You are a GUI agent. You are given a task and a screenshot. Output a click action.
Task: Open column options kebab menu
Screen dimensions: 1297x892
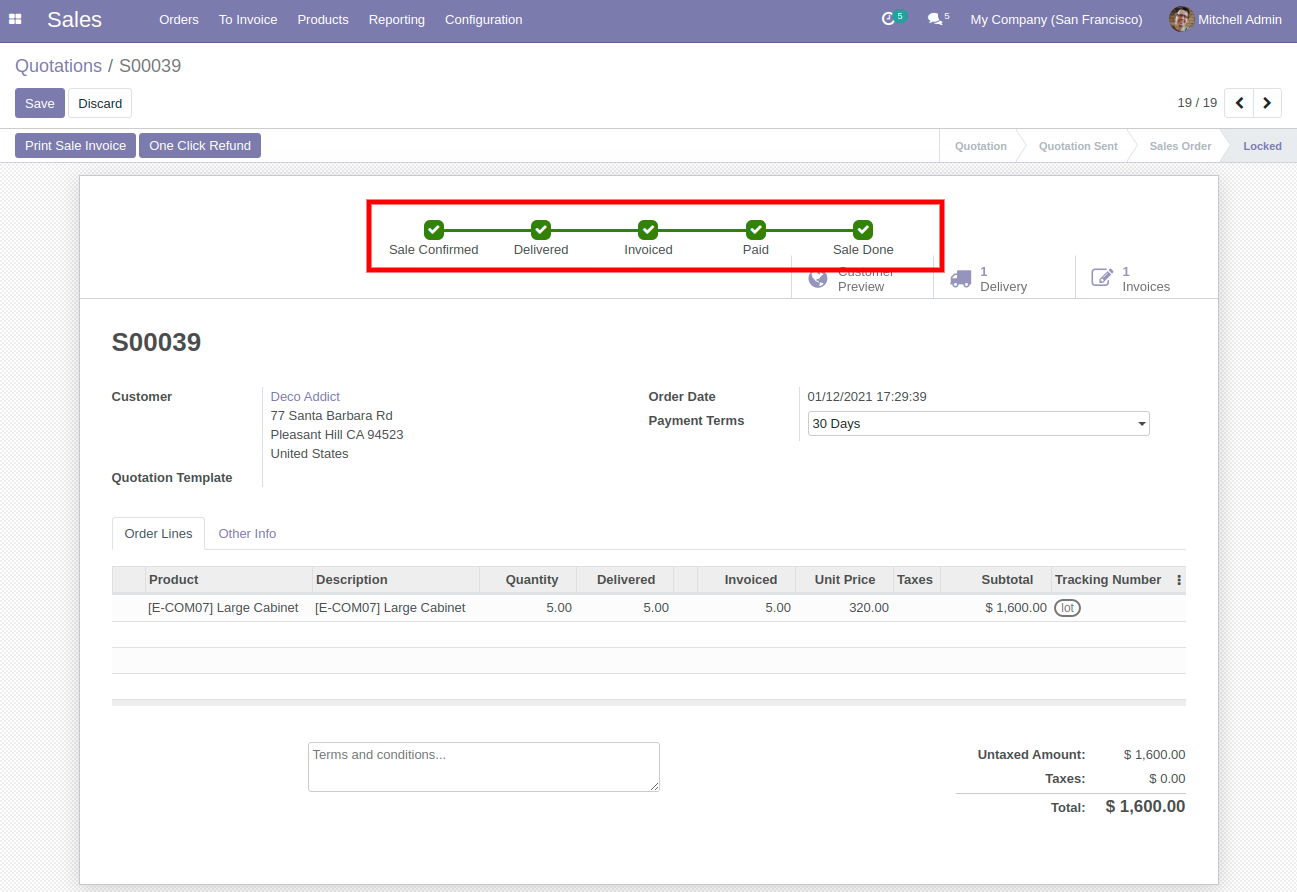coord(1178,580)
